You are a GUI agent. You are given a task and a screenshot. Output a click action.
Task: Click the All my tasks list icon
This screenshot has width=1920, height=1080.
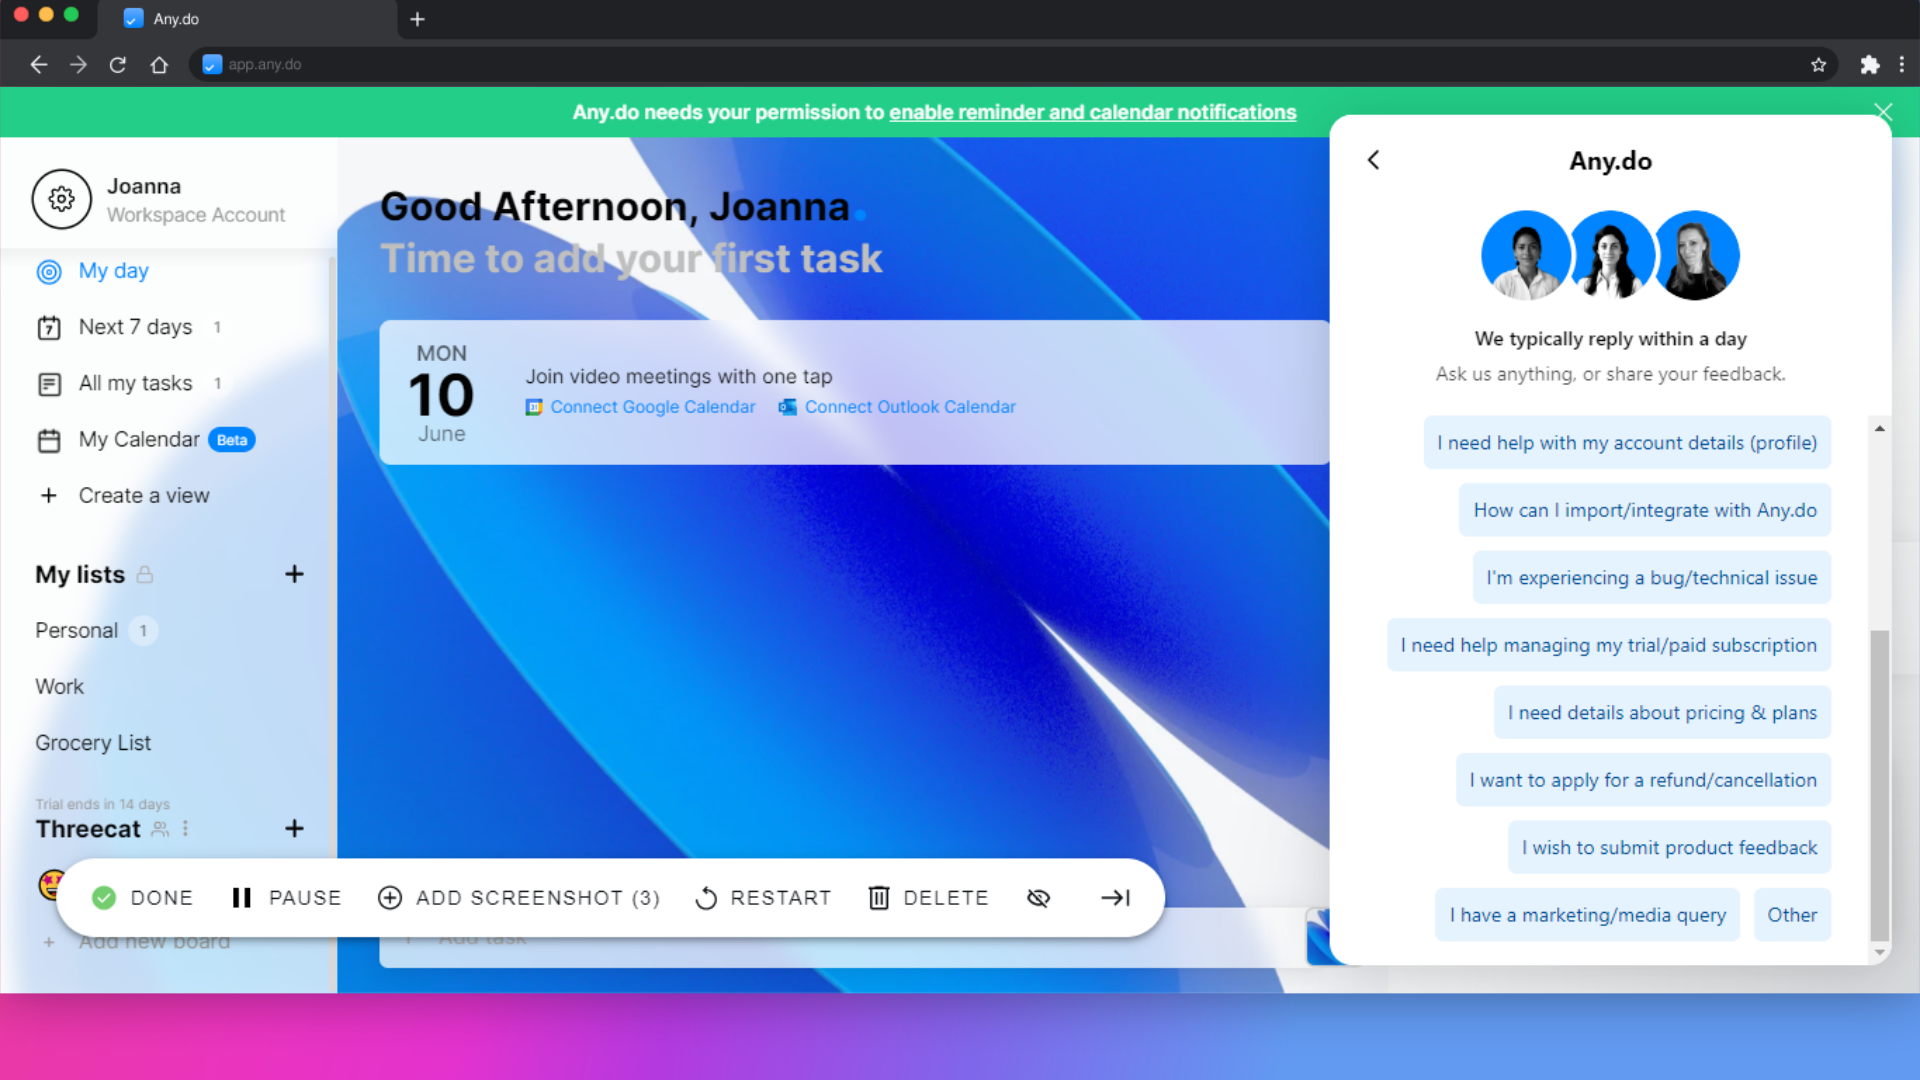[49, 384]
